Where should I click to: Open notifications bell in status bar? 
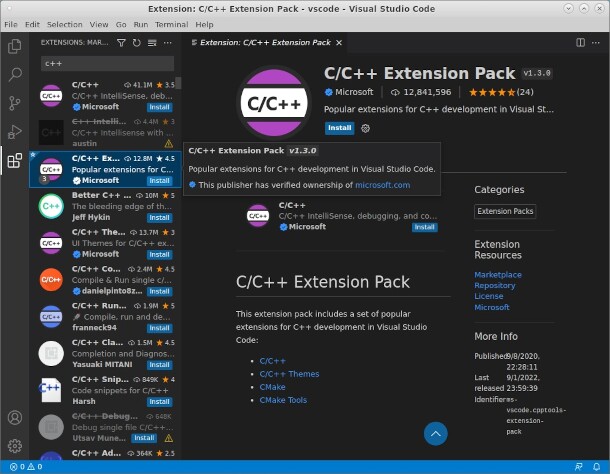(596, 467)
